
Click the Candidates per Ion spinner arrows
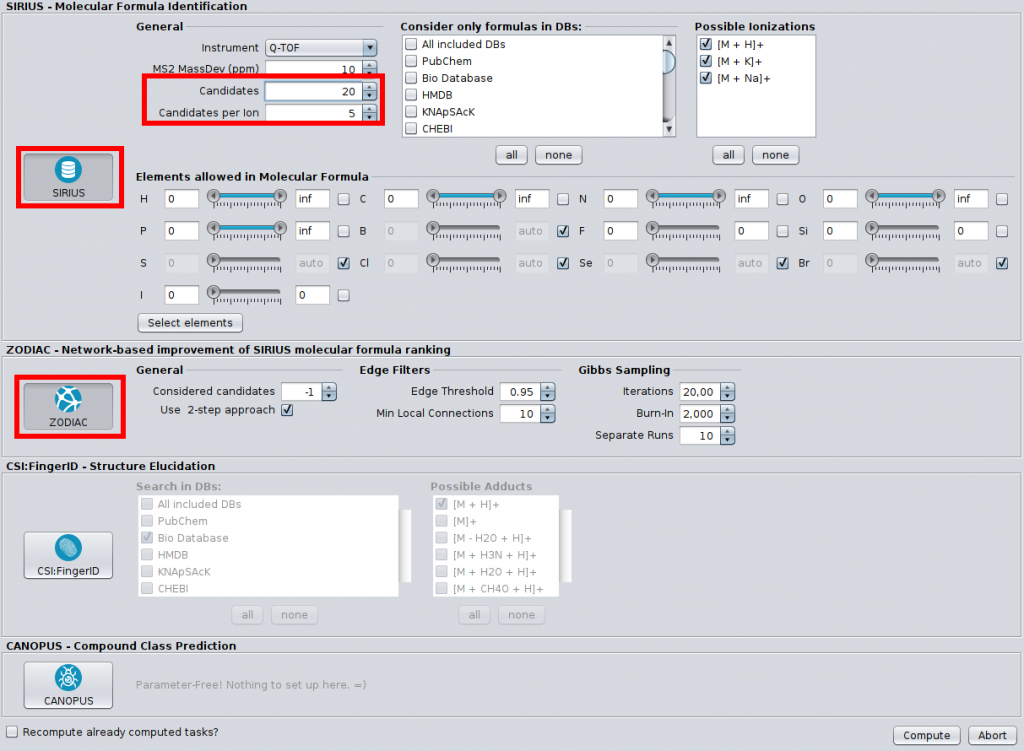pyautogui.click(x=370, y=113)
